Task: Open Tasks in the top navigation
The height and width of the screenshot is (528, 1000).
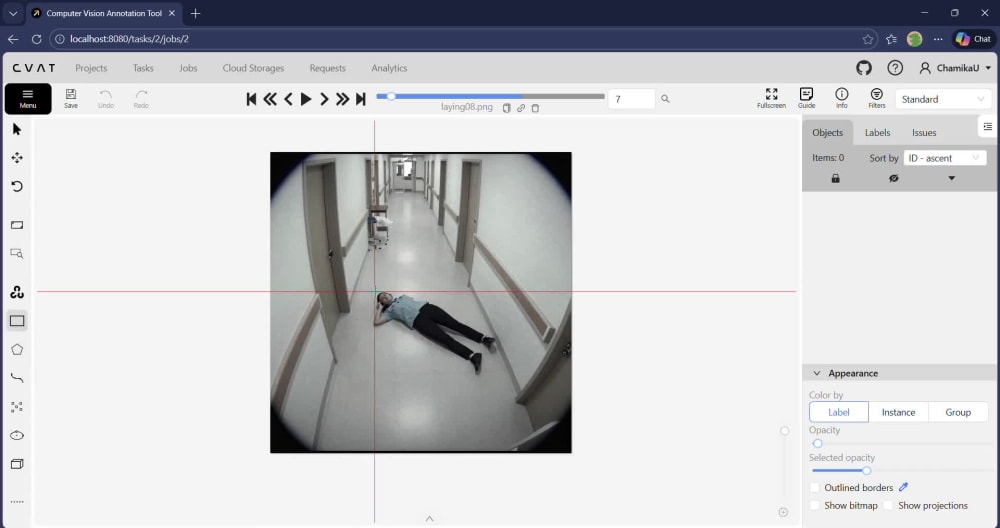Action: pos(143,68)
